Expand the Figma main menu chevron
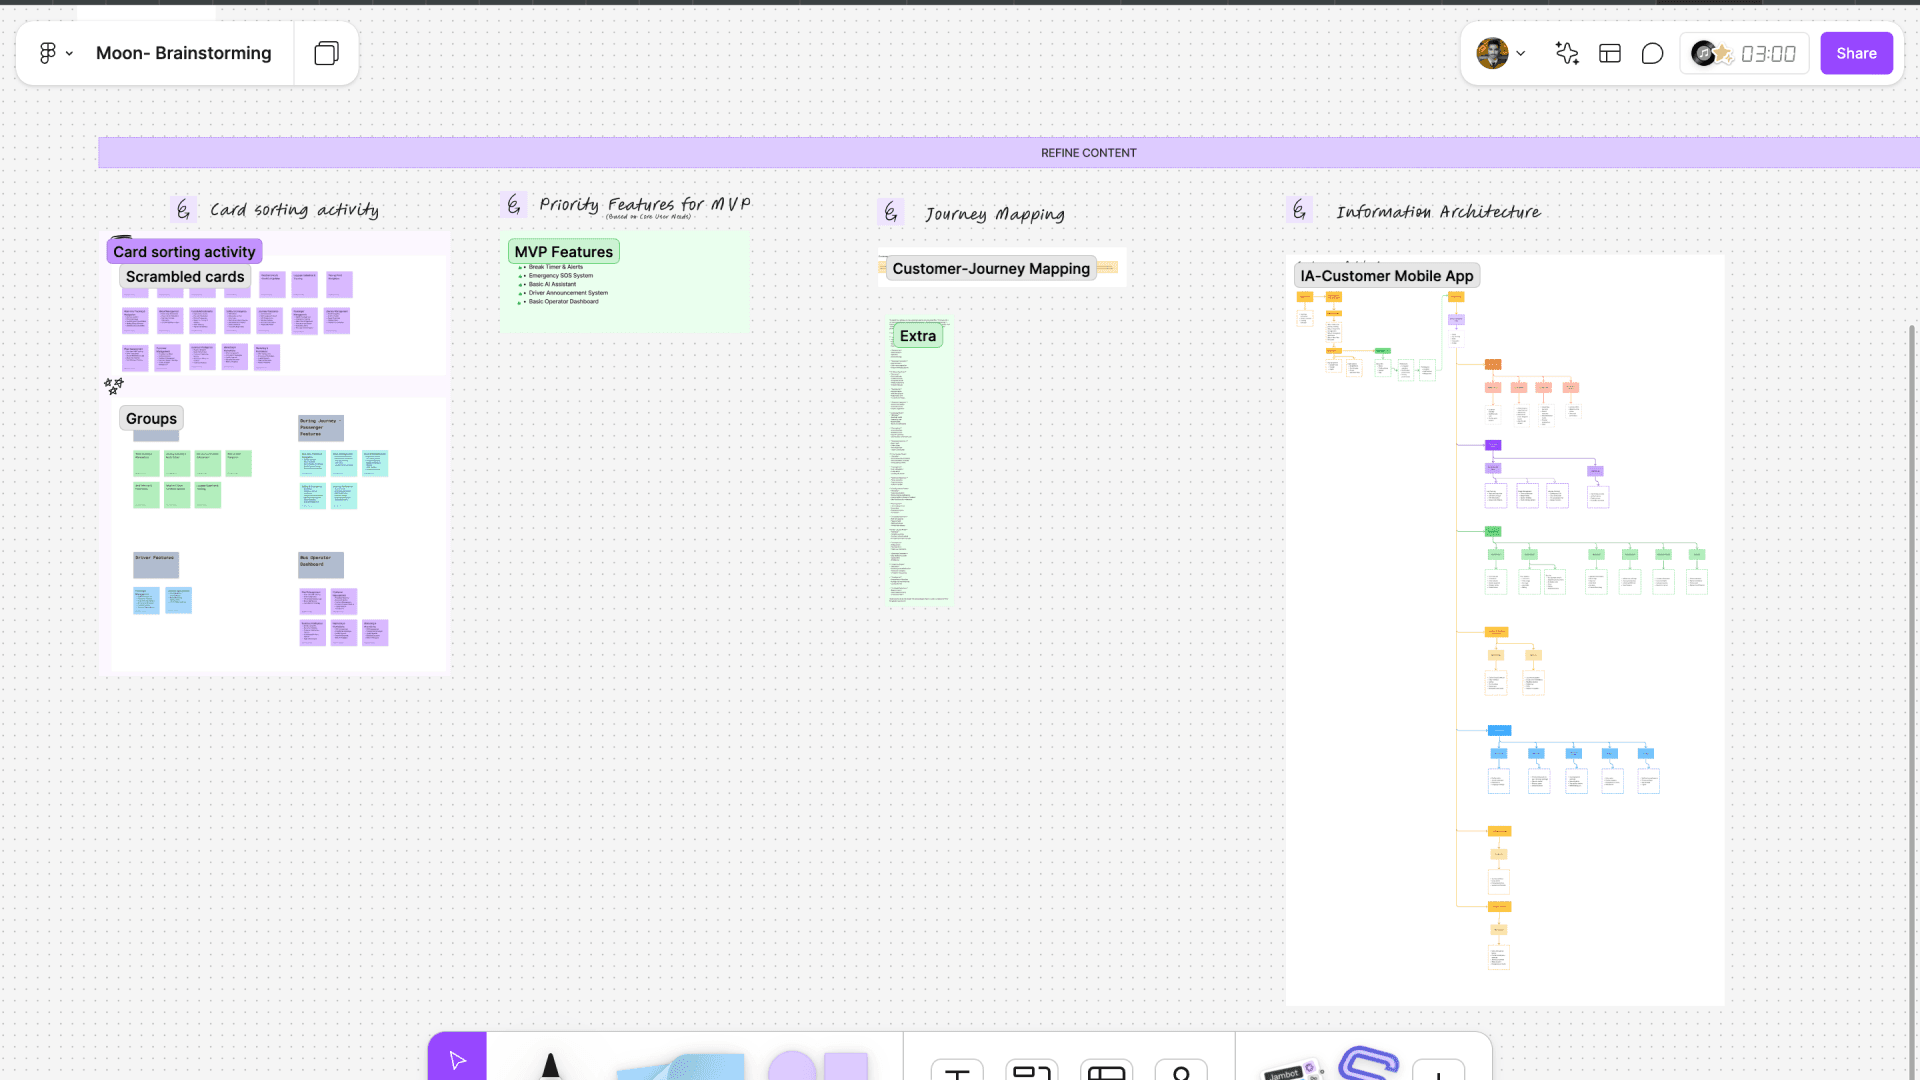Viewport: 1920px width, 1080px height. point(69,54)
